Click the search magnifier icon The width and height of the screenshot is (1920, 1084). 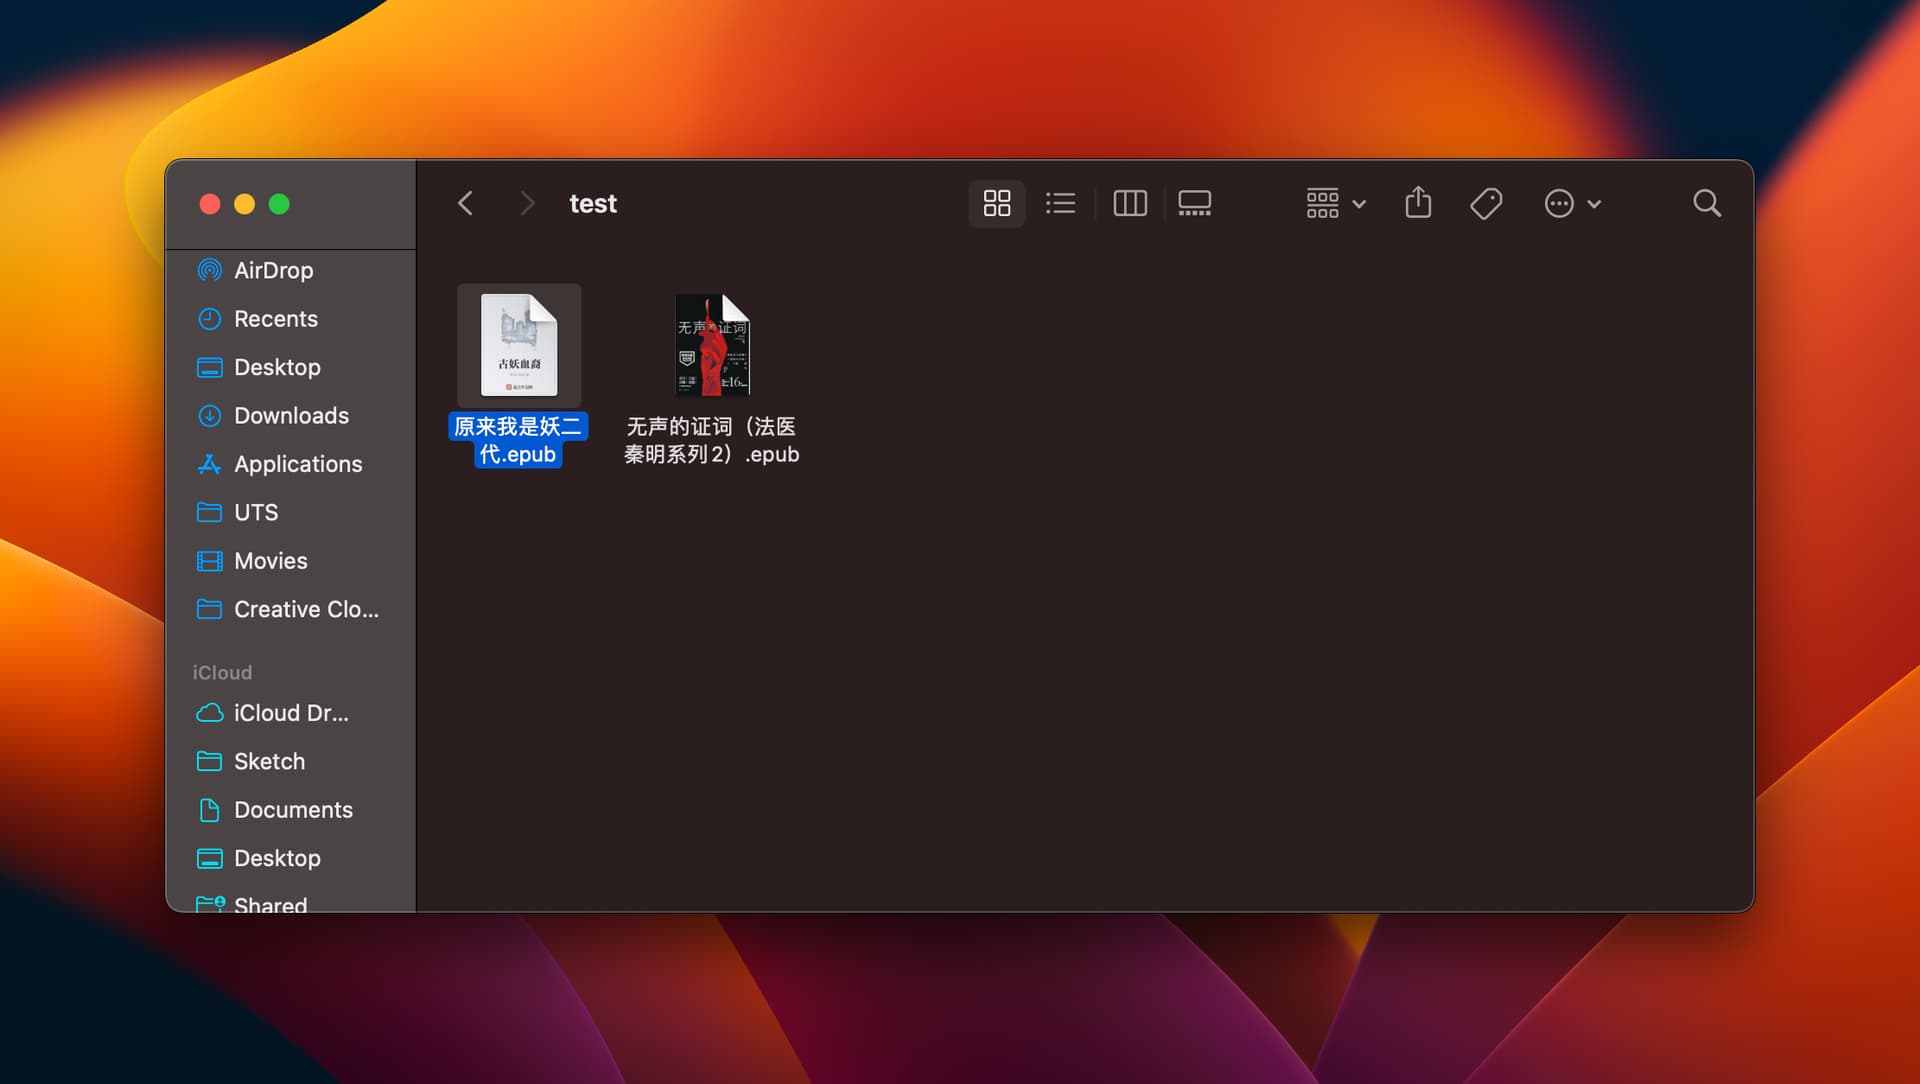1707,204
